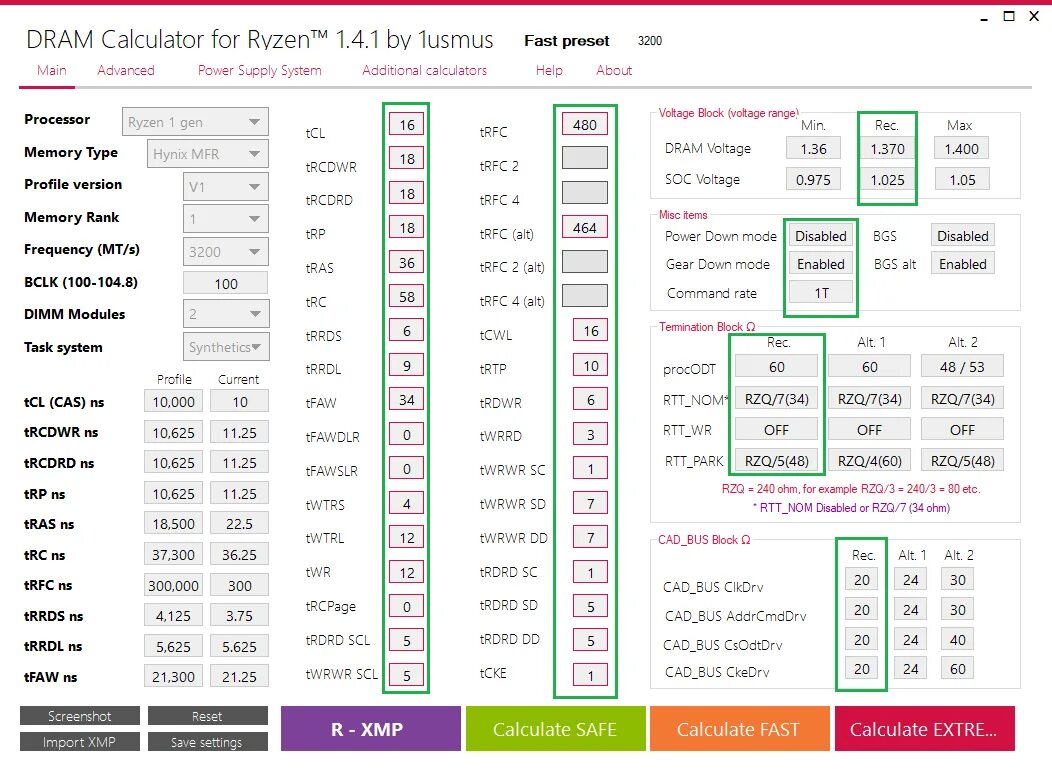Click the tRFC input showing 480
1052x771 pixels.
tap(586, 124)
